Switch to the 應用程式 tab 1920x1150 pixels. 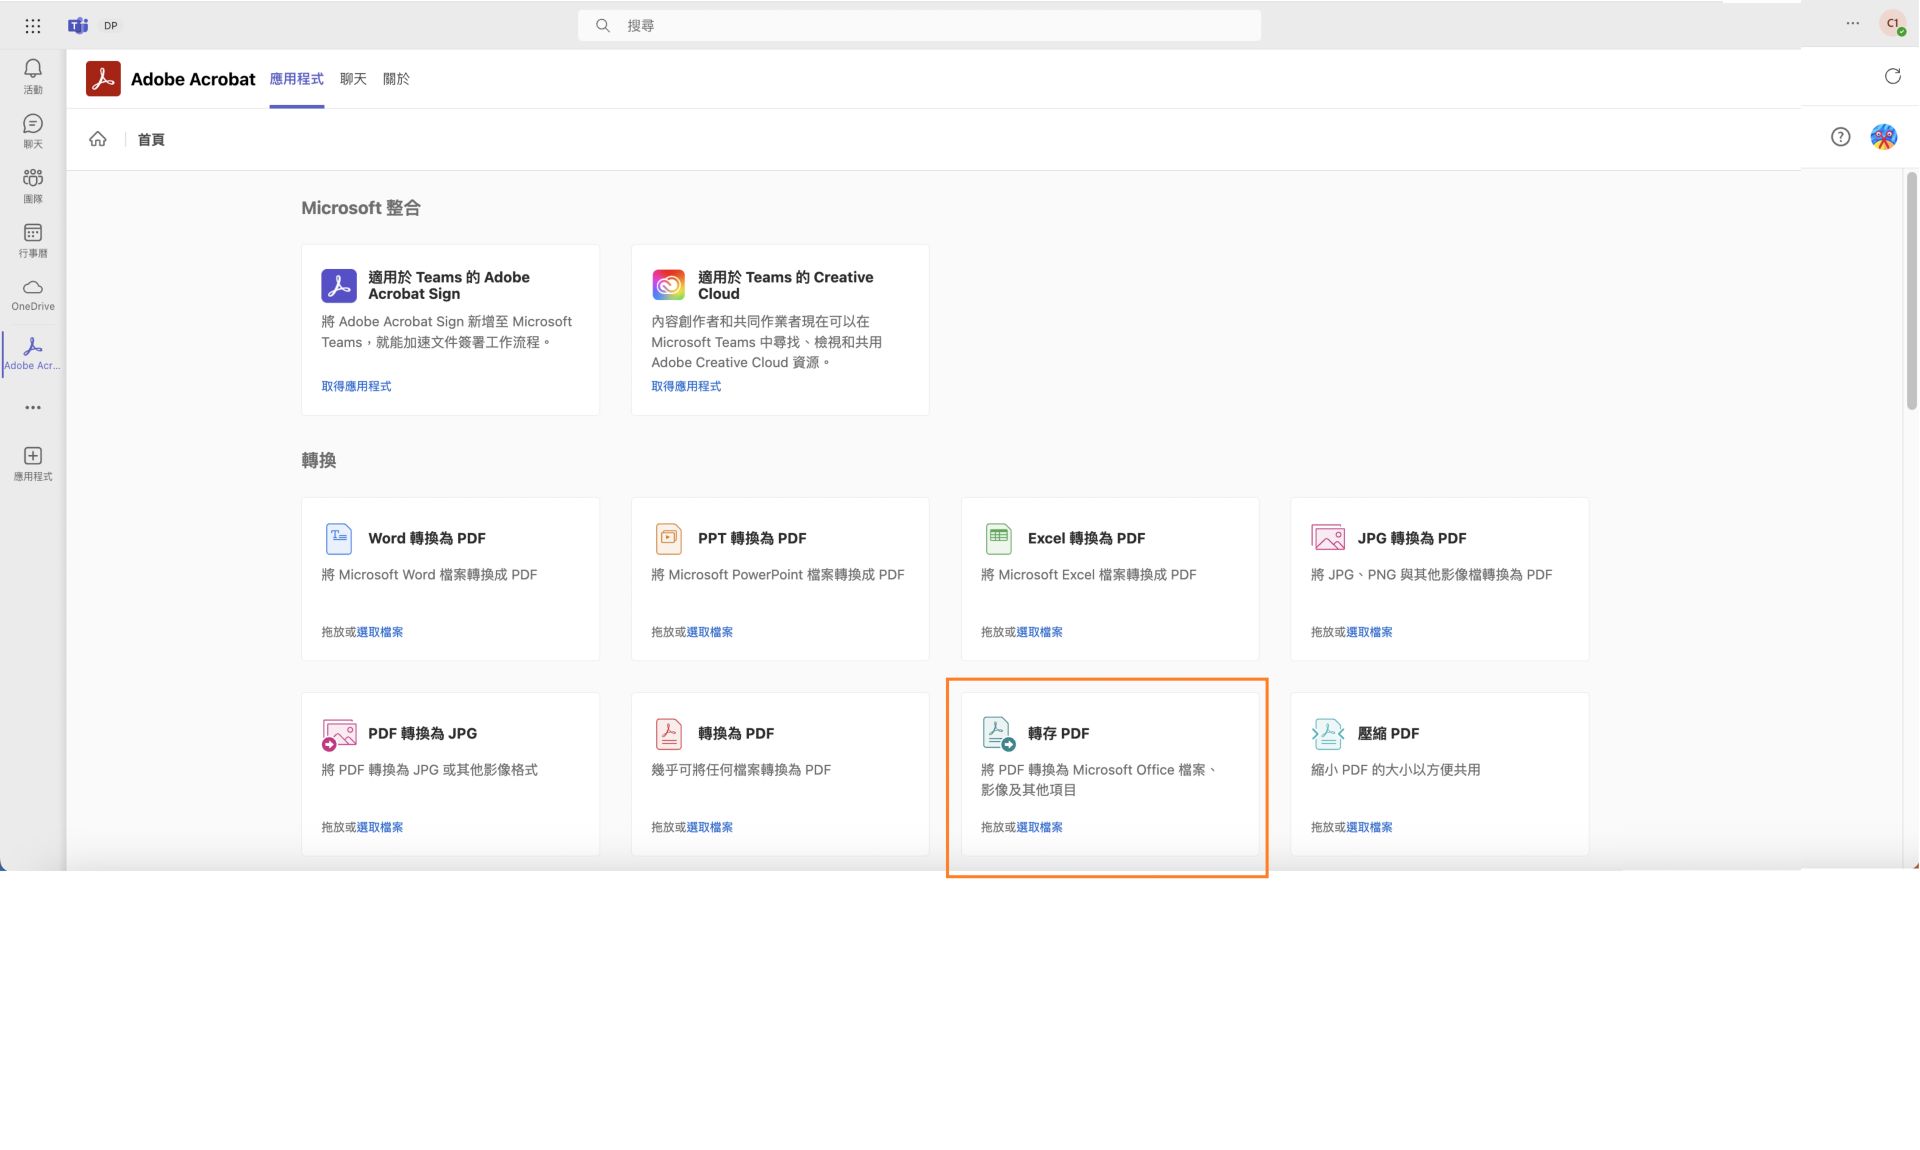[297, 79]
